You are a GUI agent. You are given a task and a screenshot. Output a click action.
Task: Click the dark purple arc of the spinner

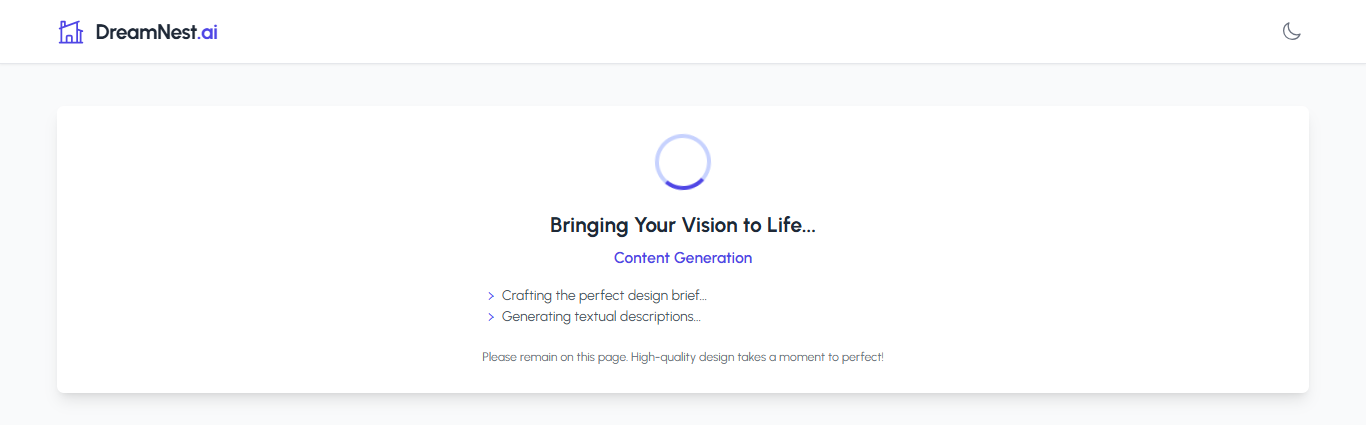pyautogui.click(x=683, y=187)
